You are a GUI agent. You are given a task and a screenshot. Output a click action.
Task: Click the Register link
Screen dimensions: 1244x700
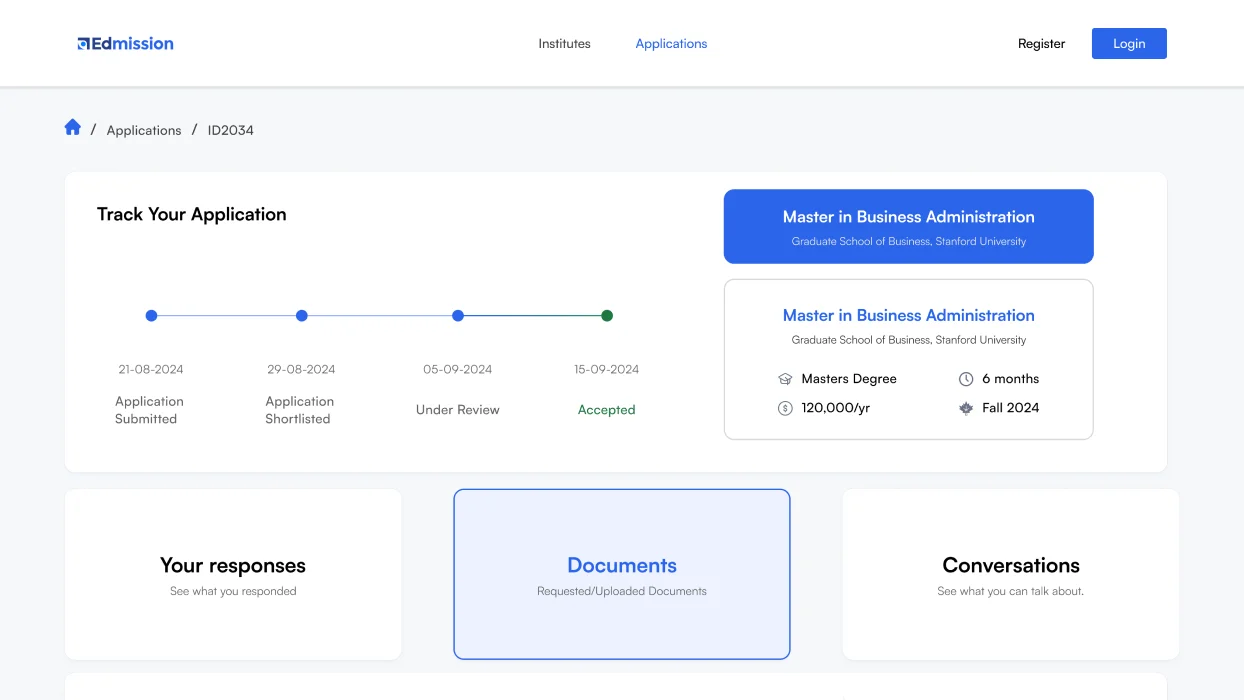(1041, 44)
